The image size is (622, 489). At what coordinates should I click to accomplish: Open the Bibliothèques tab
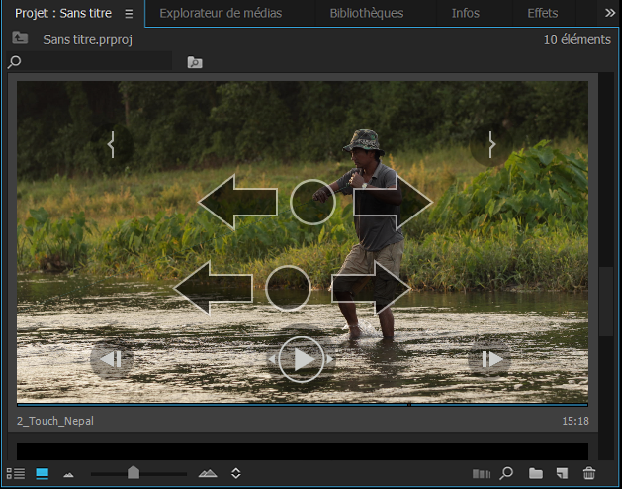click(366, 13)
